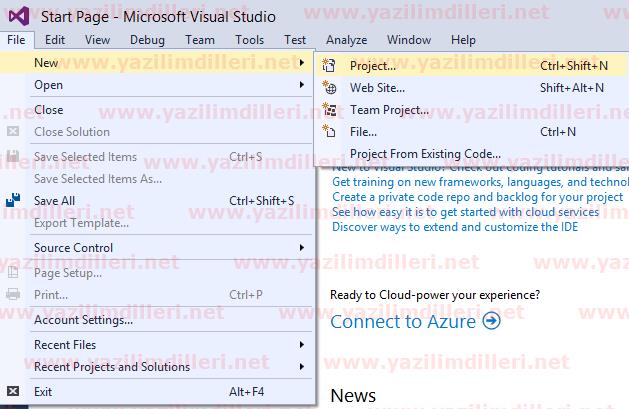Viewport: 629px width, 409px height.
Task: Click the Save All disk icon
Action: coord(14,201)
